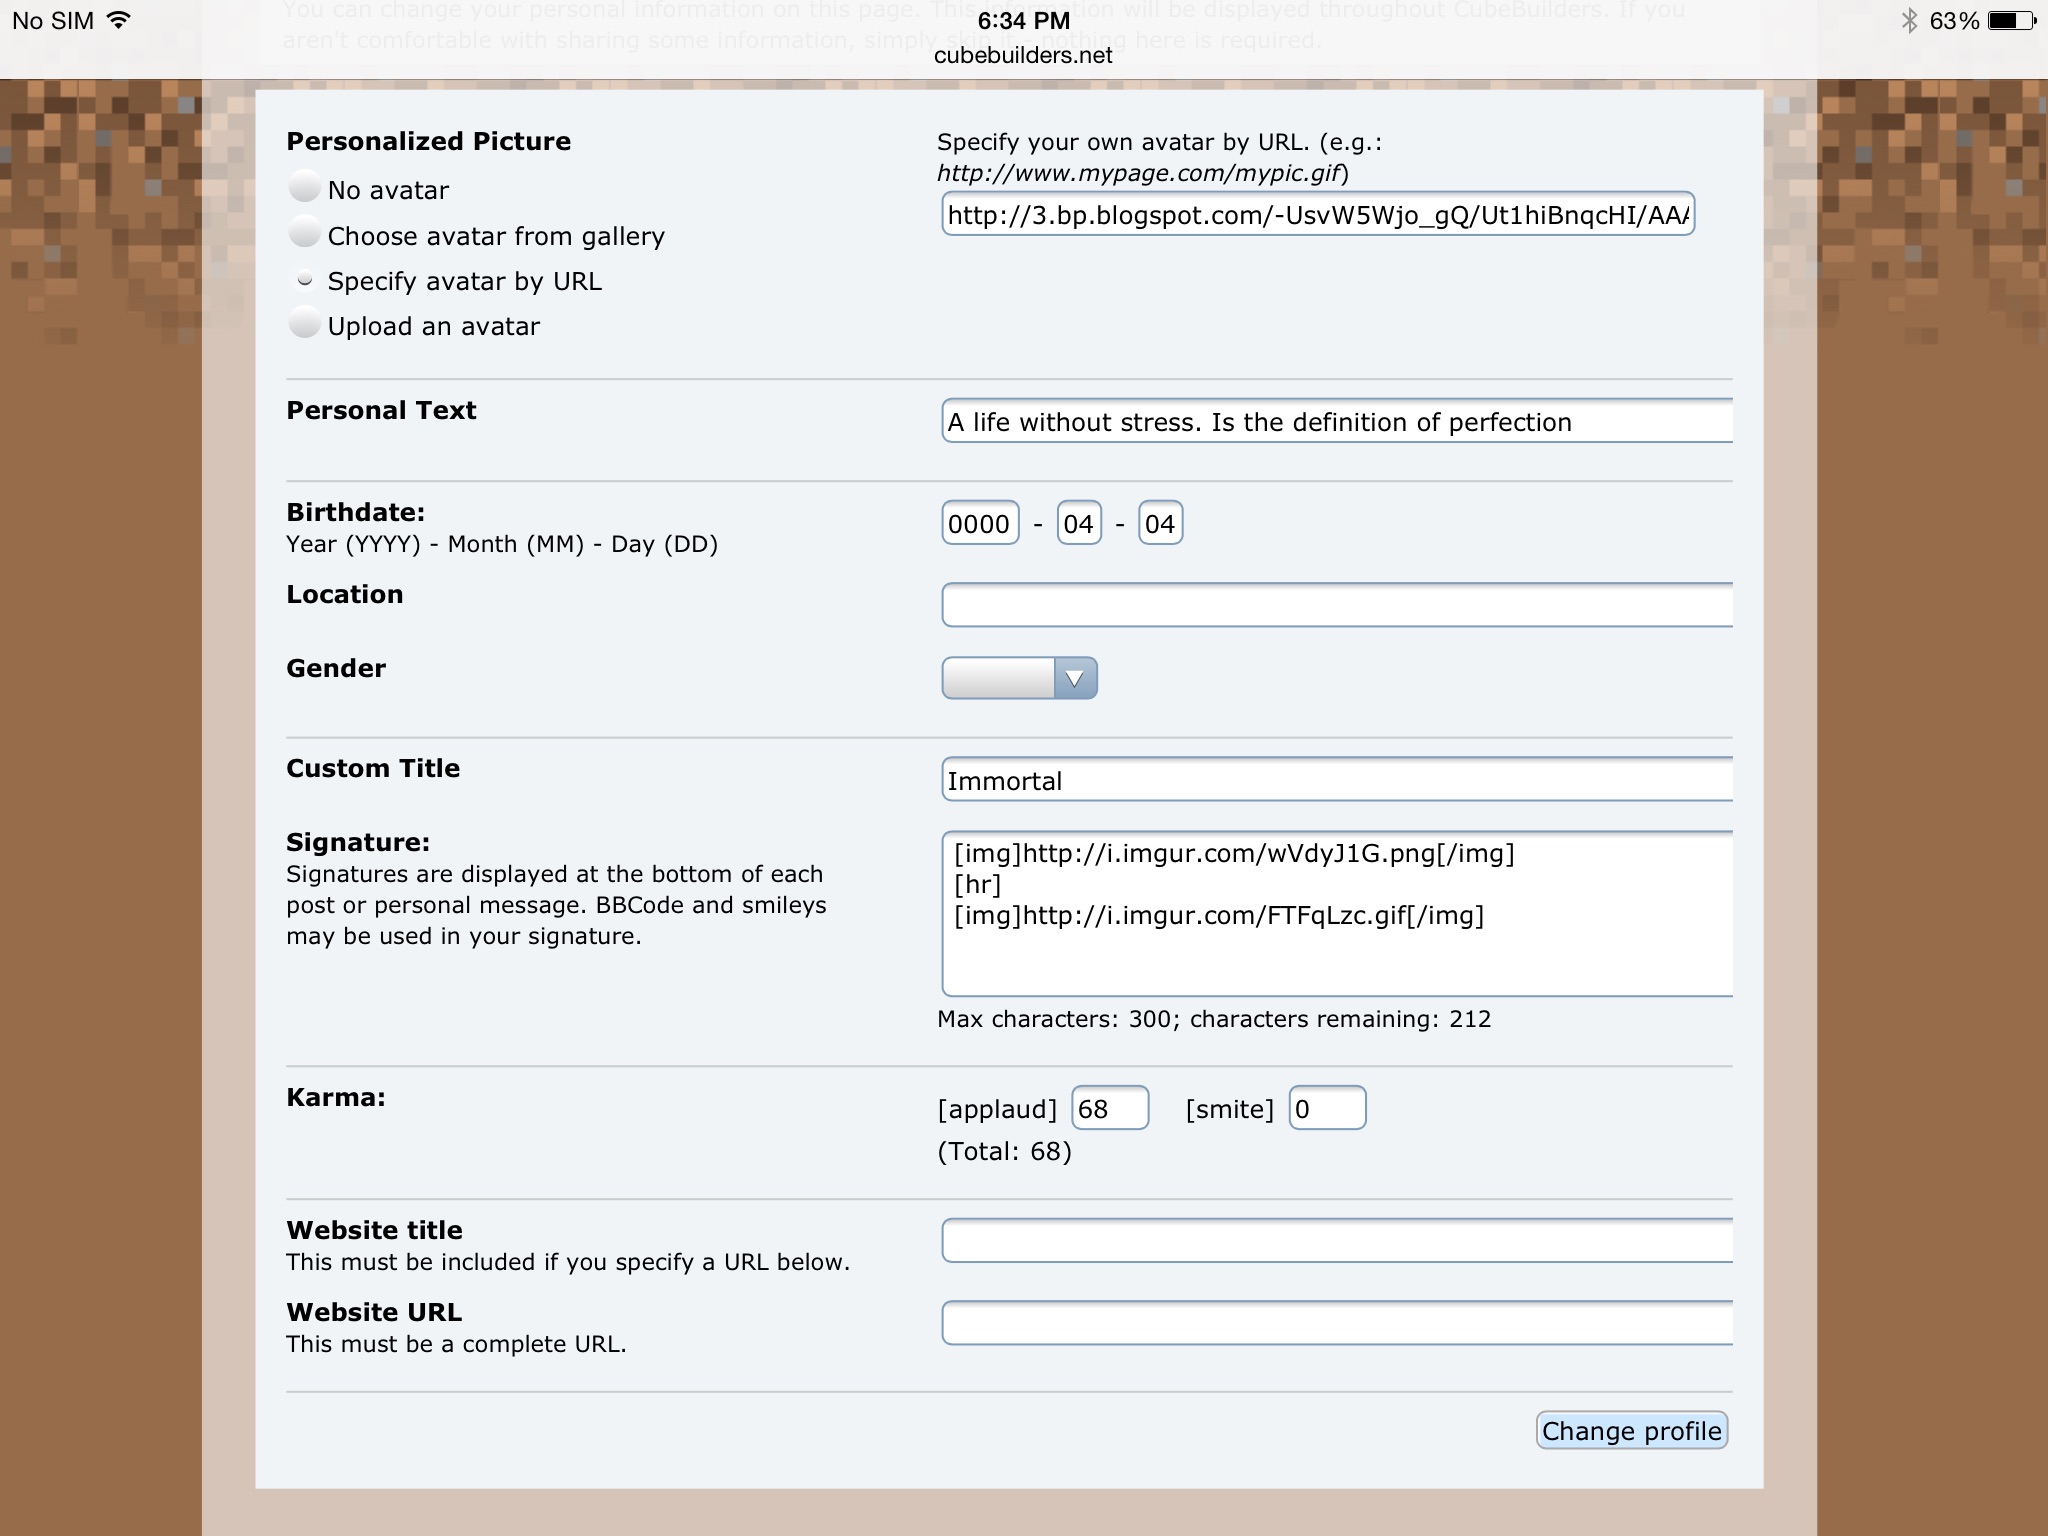Click the birthdate month field
The width and height of the screenshot is (2048, 1536).
(1078, 523)
